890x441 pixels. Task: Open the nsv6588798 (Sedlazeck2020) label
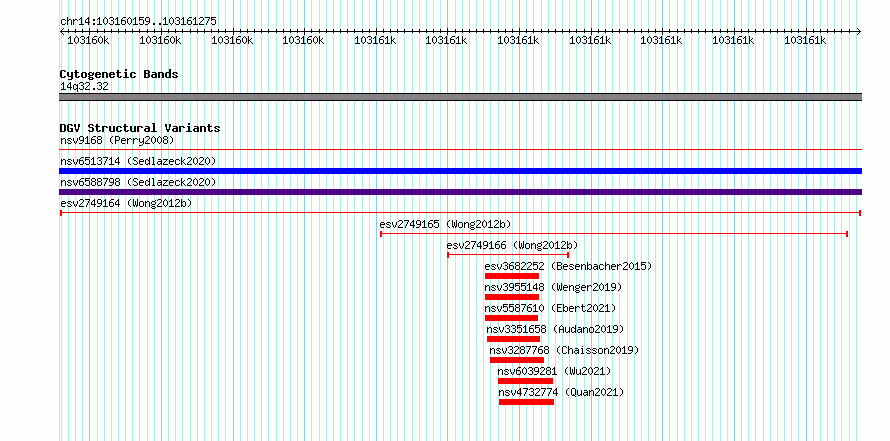(x=138, y=182)
